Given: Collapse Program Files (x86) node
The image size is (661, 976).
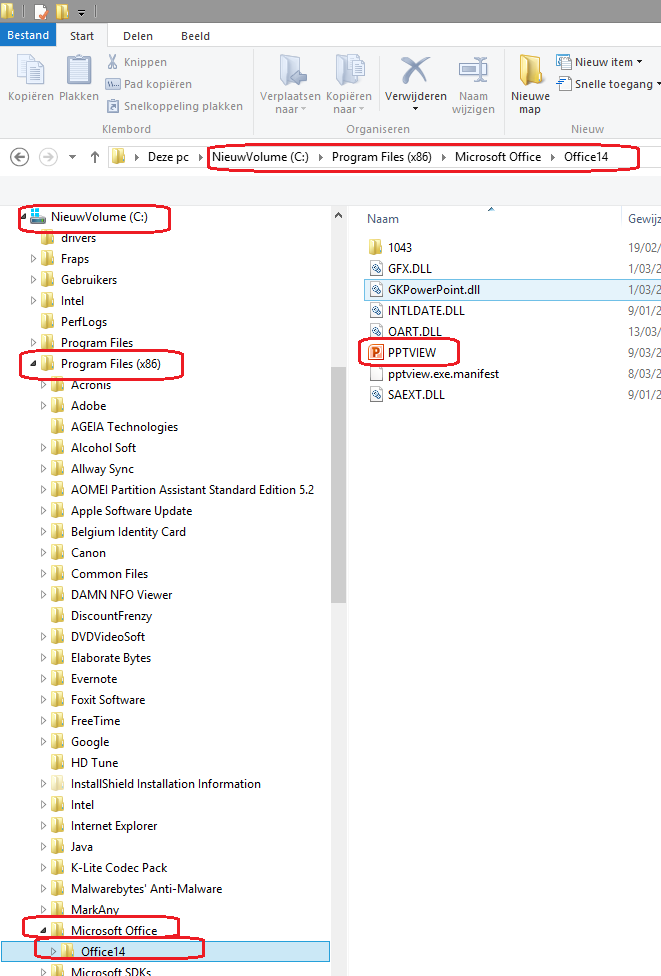Looking at the screenshot, I should [x=33, y=364].
